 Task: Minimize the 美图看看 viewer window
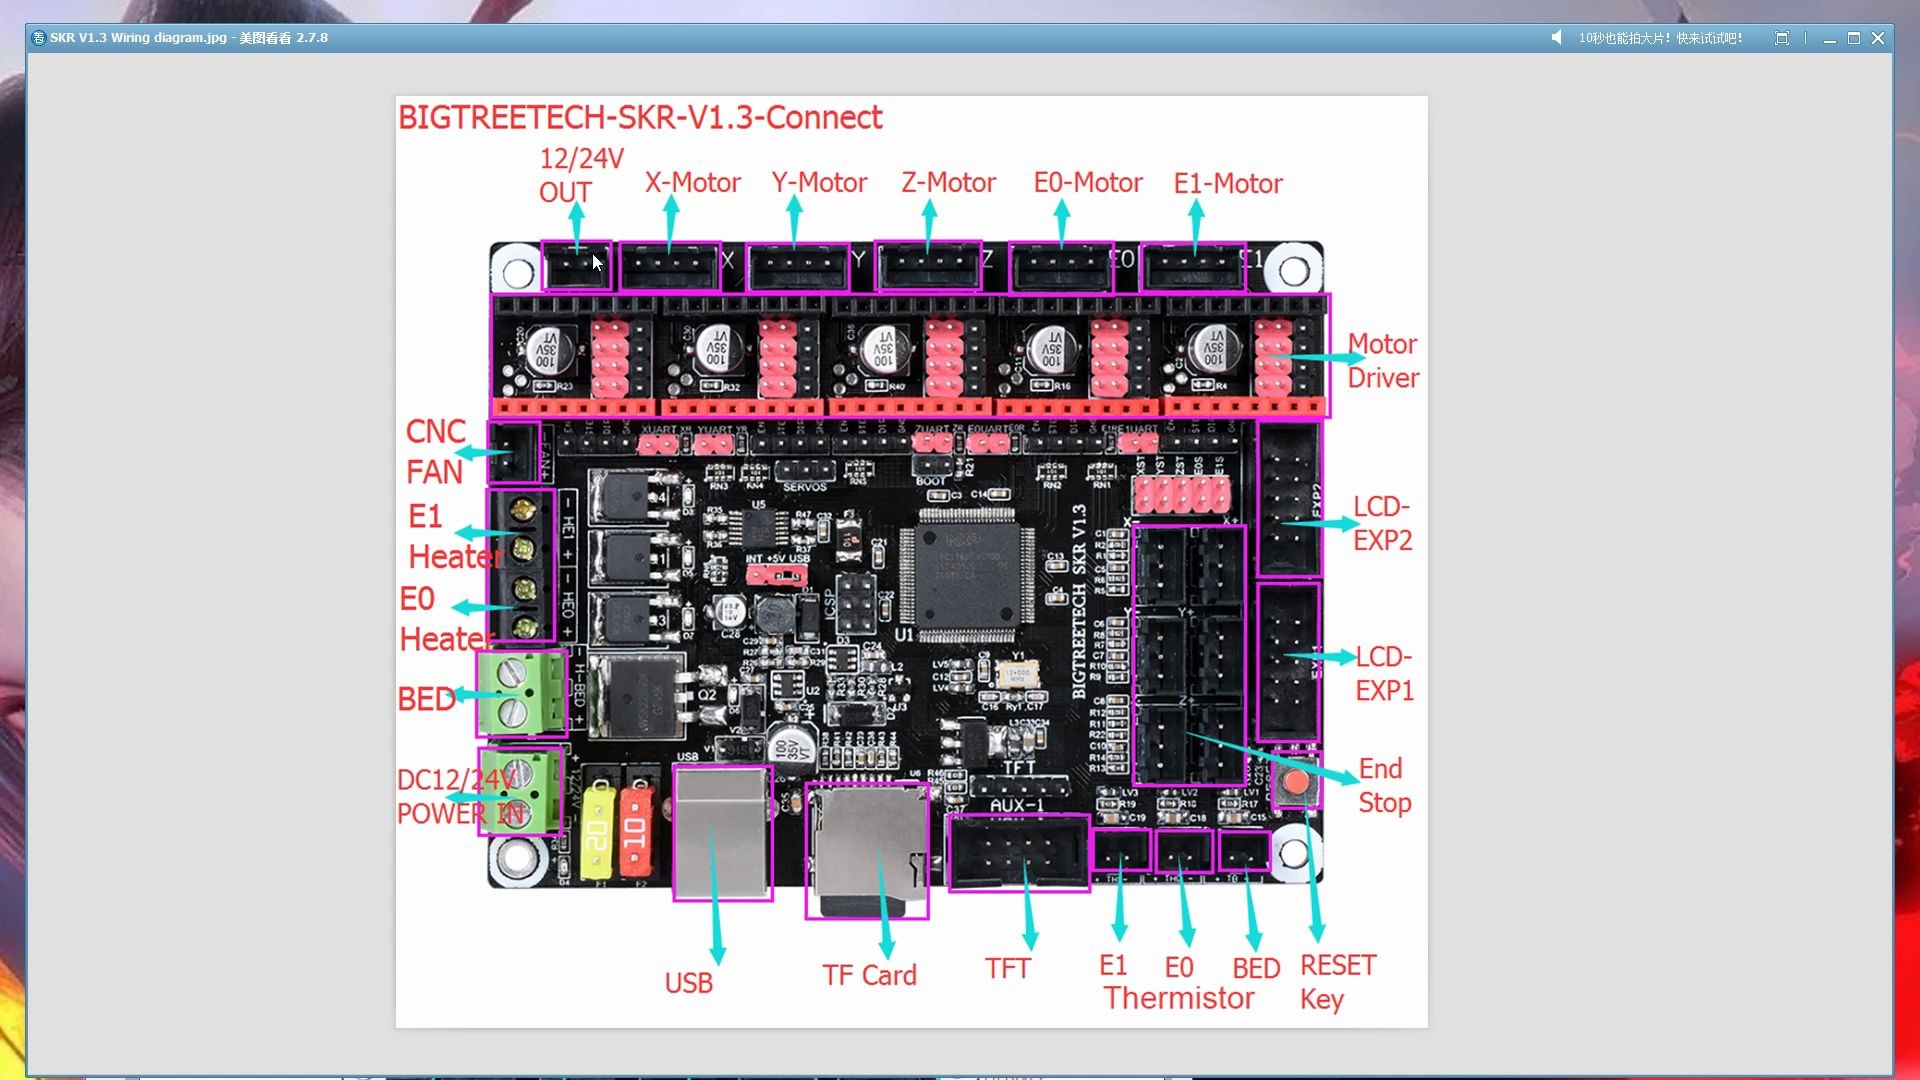[1829, 38]
